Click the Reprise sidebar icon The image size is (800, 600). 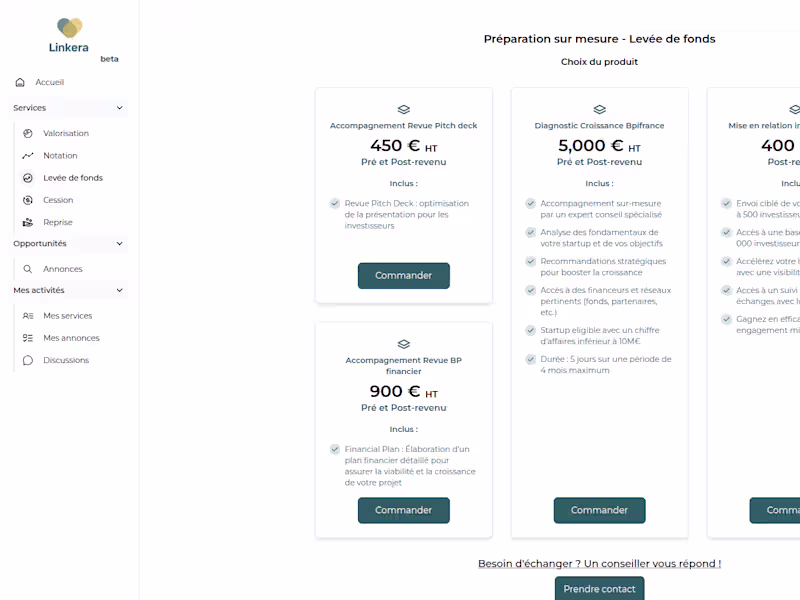[28, 222]
